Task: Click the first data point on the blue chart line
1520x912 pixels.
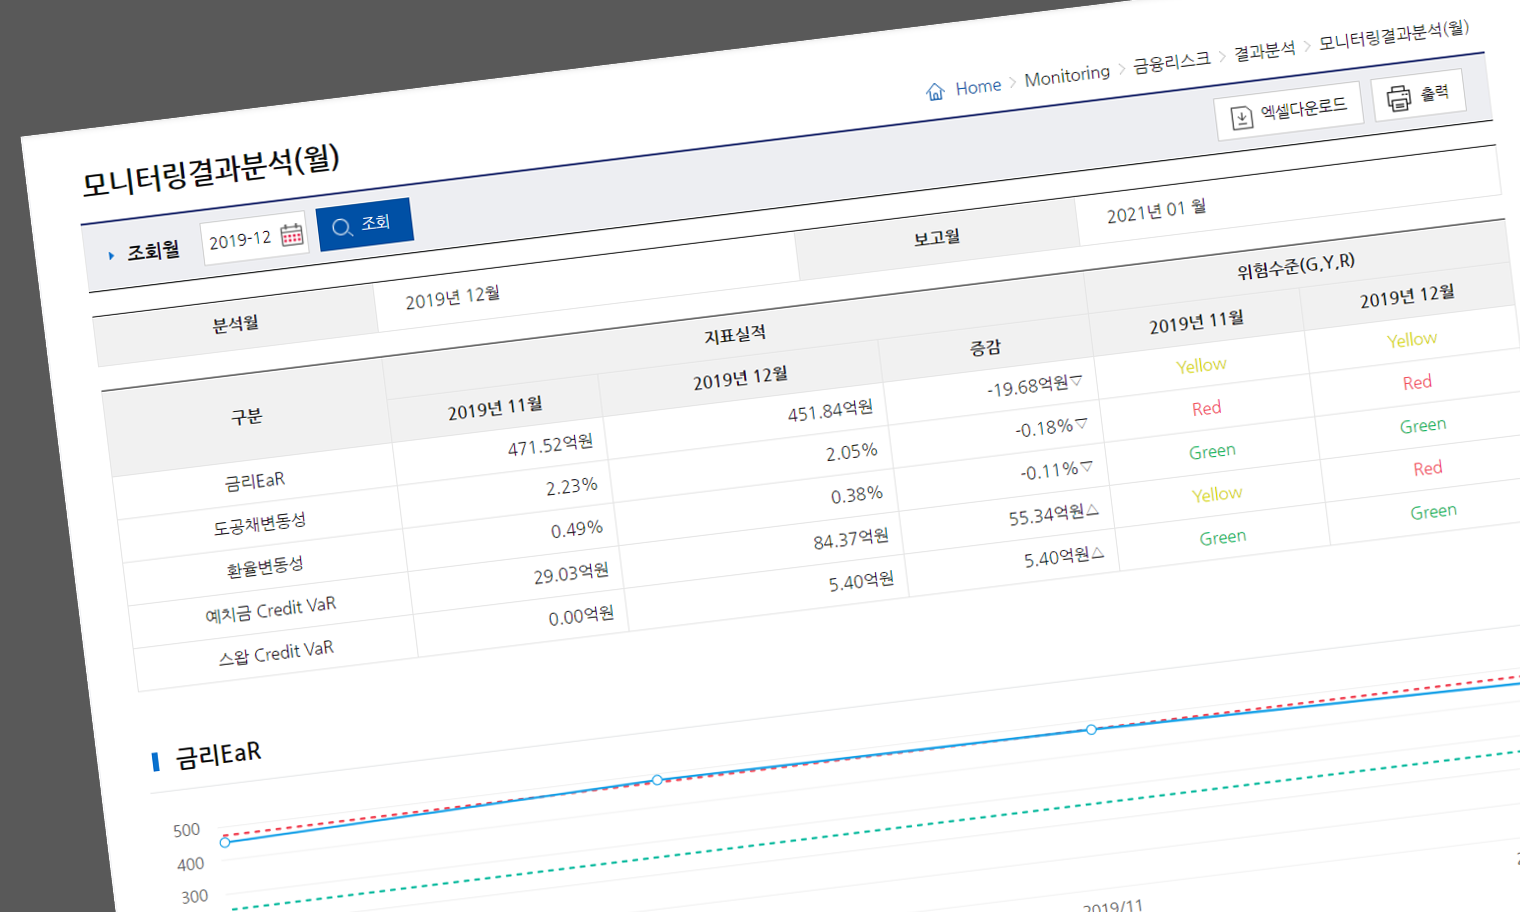Action: coord(225,843)
